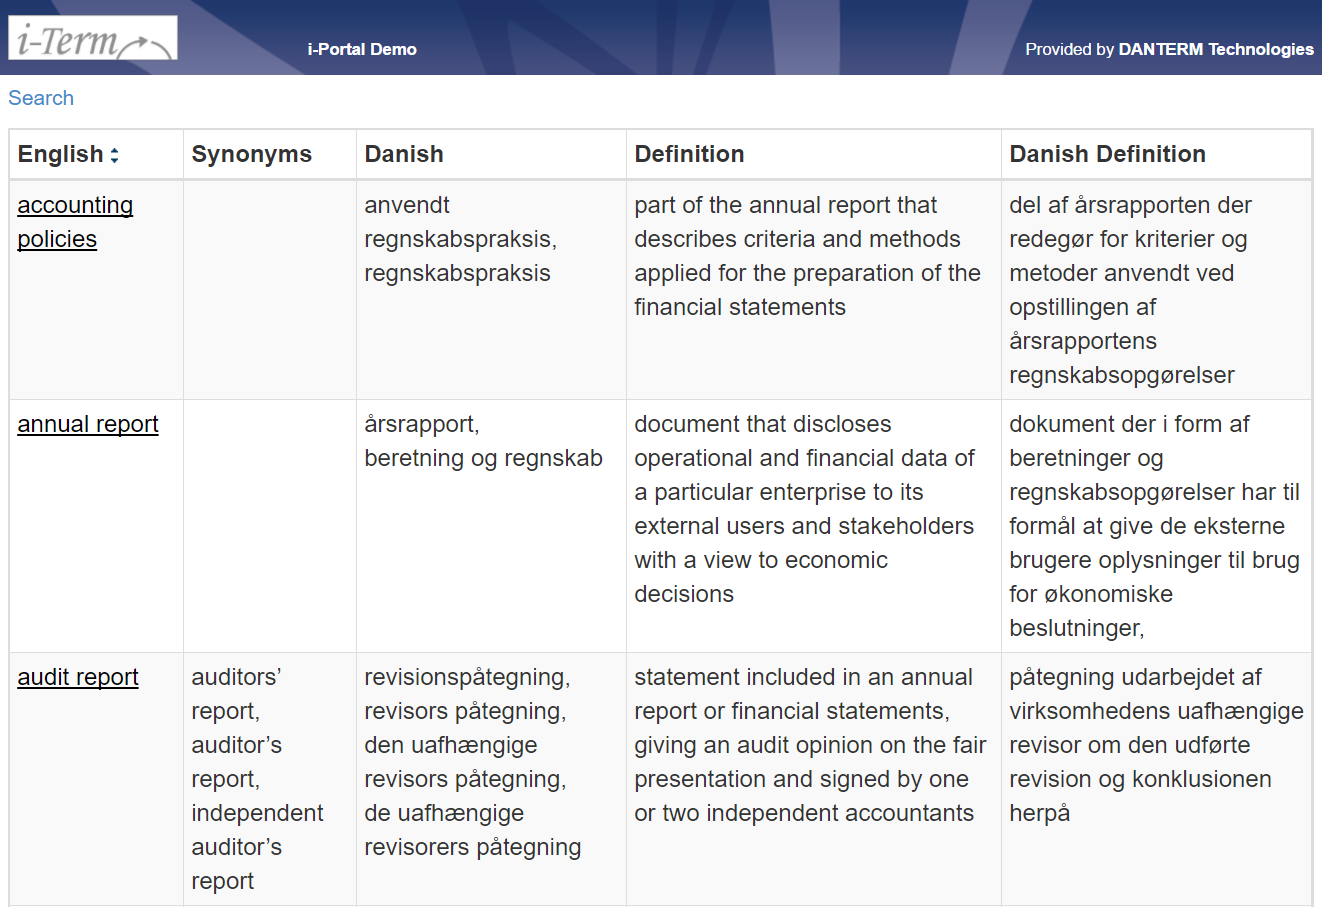
Task: Select the Synonyms column header
Action: click(x=270, y=154)
